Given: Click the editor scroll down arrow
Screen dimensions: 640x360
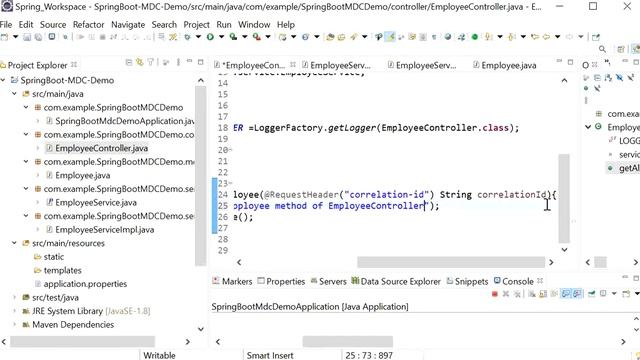Looking at the screenshot, I should click(564, 249).
